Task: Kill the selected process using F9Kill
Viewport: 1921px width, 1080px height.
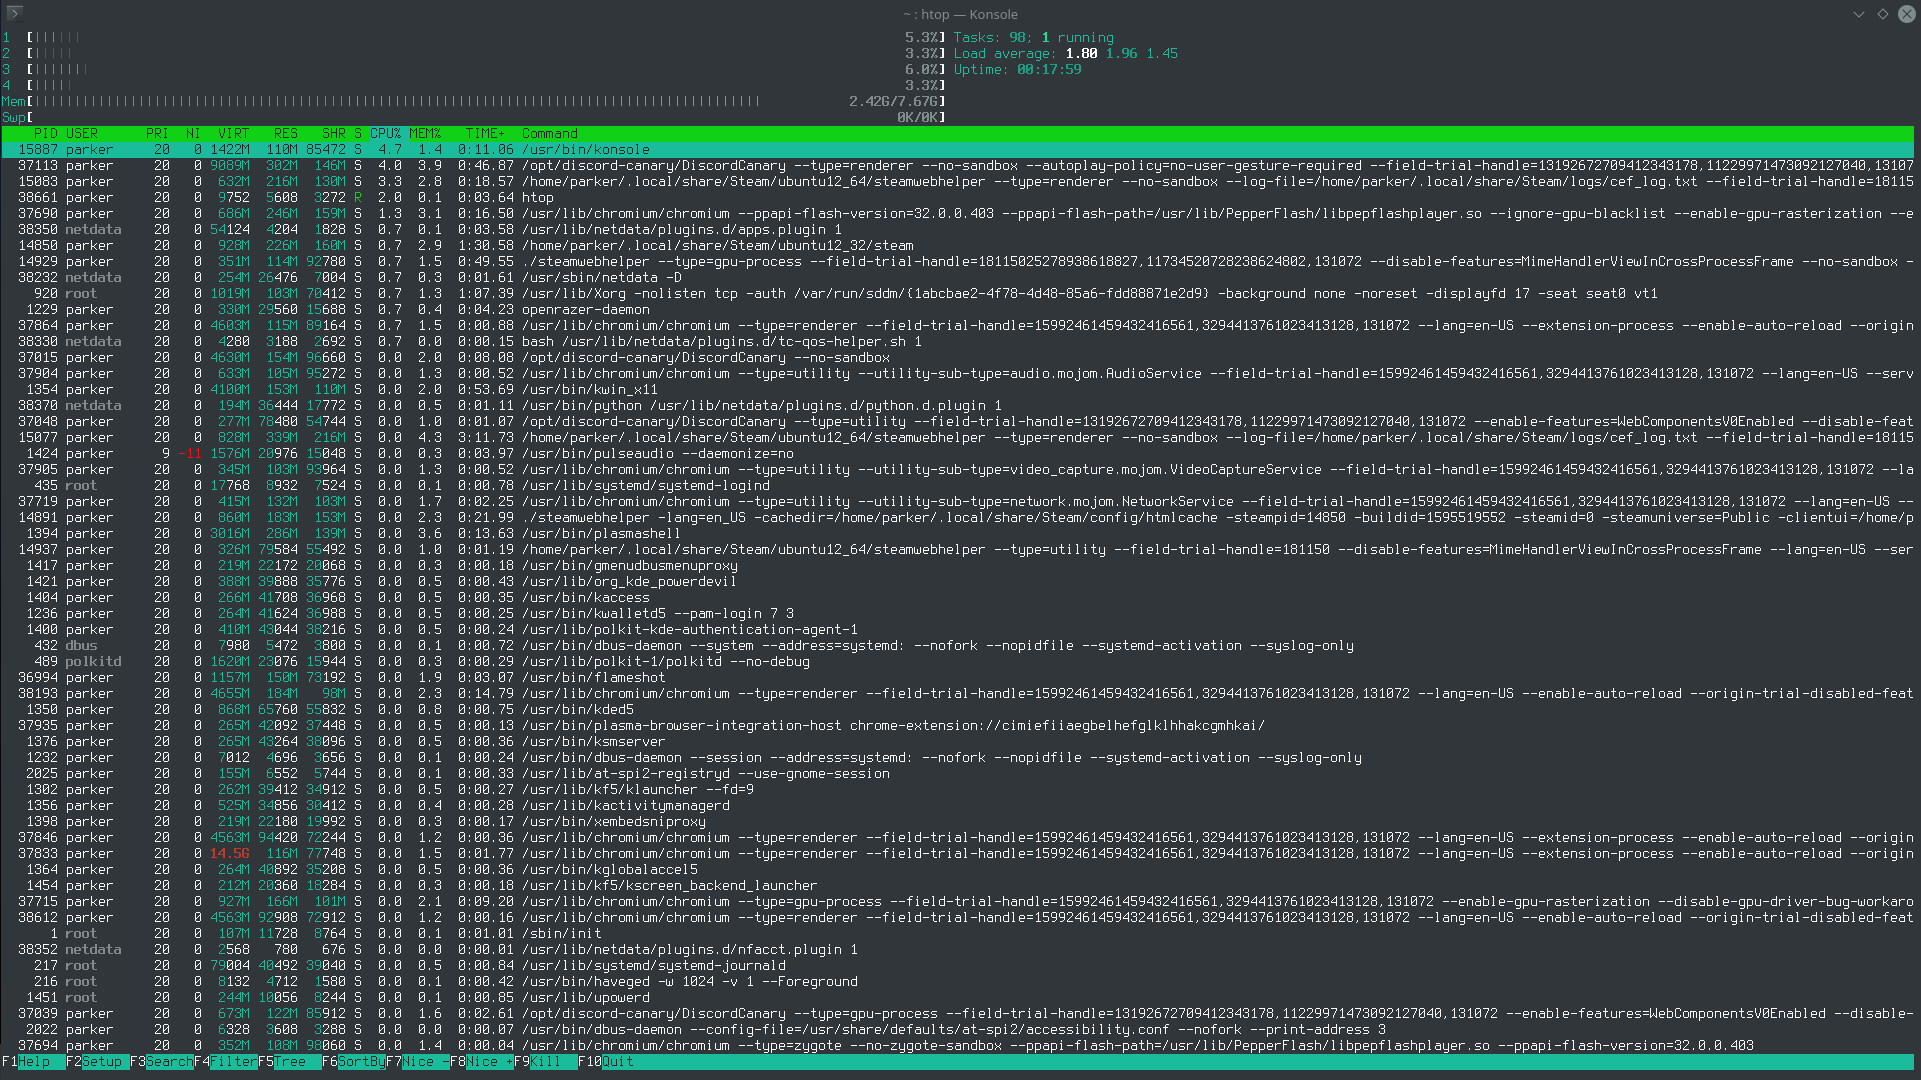Action: (548, 1062)
